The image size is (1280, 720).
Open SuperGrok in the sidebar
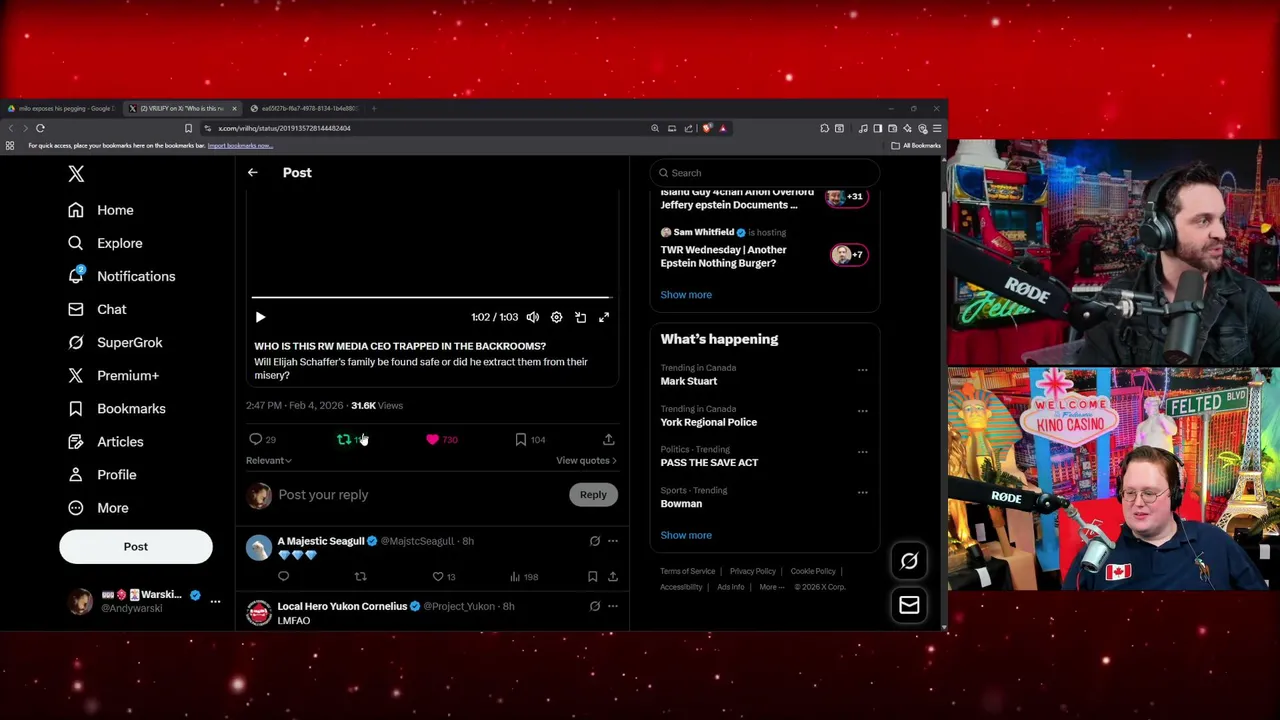coord(114,342)
